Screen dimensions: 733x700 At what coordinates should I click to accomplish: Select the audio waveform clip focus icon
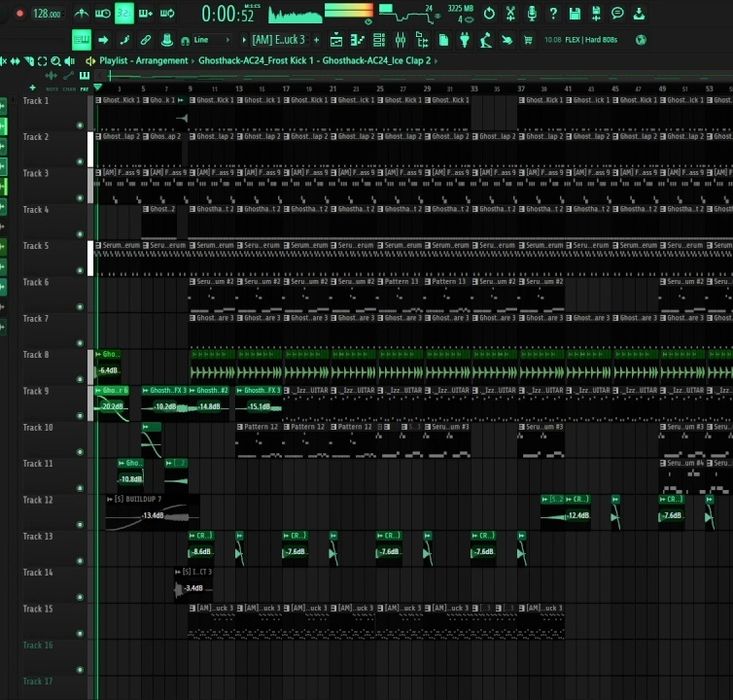click(x=51, y=75)
